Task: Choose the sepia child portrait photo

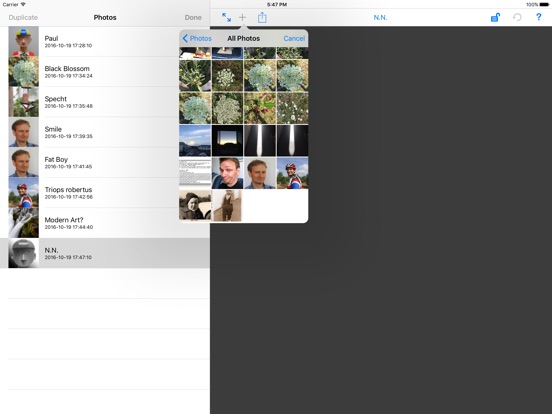Action: (195, 206)
